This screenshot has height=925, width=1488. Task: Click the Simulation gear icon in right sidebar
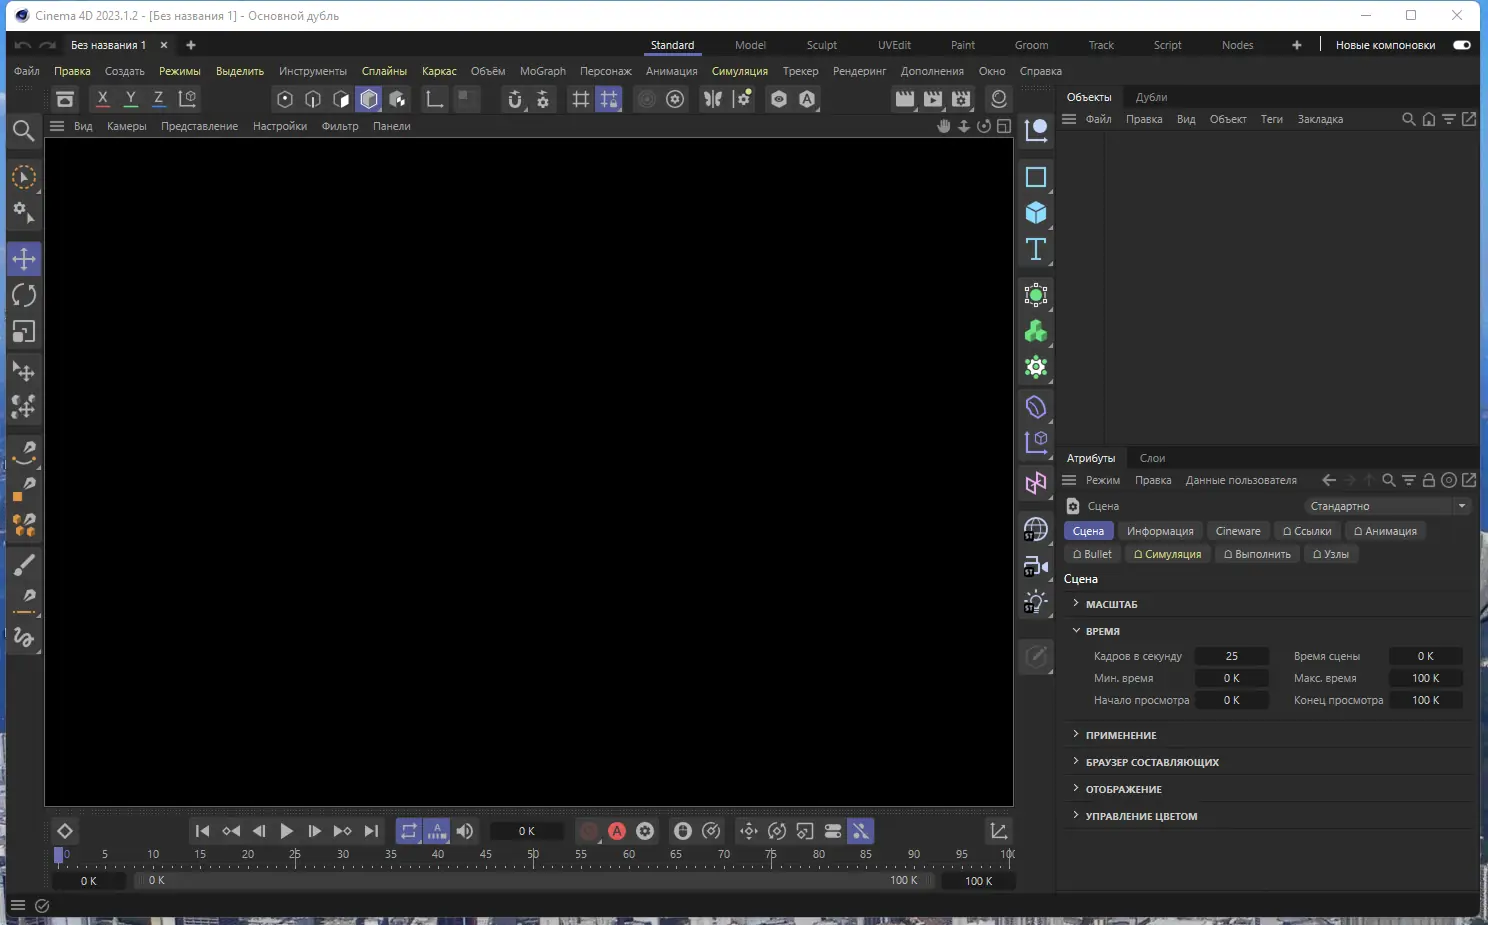pyautogui.click(x=1035, y=367)
